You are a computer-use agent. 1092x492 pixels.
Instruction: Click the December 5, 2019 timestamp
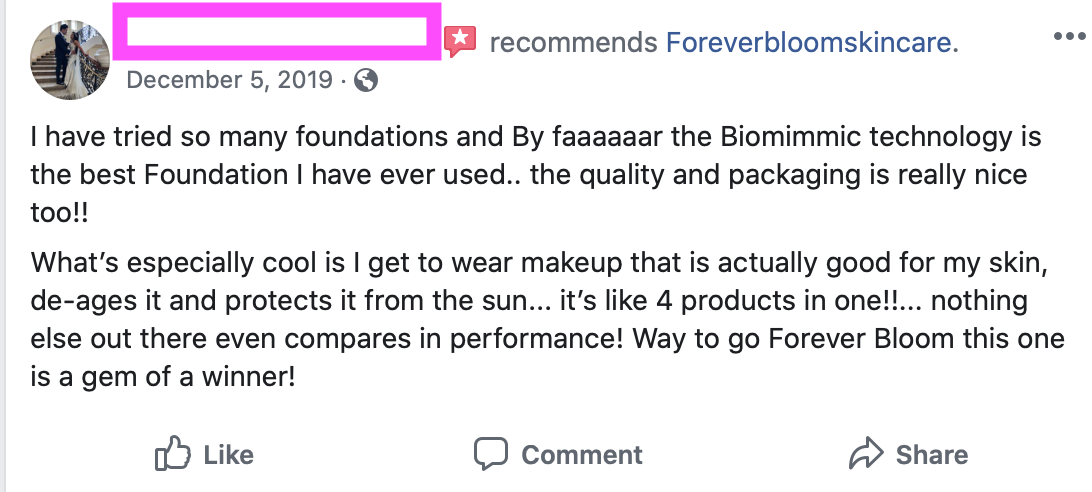click(x=230, y=80)
